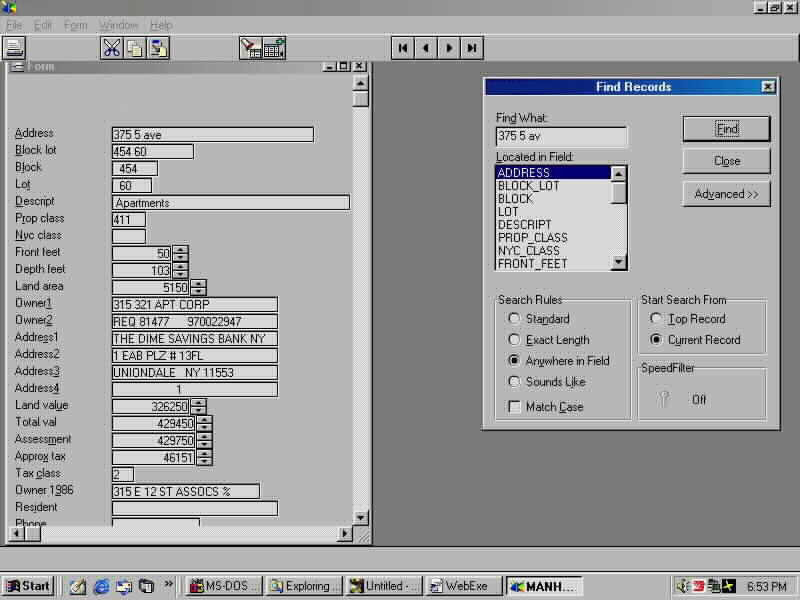Image resolution: width=800 pixels, height=600 pixels.
Task: Click the Print toolbar icon
Action: coord(14,47)
